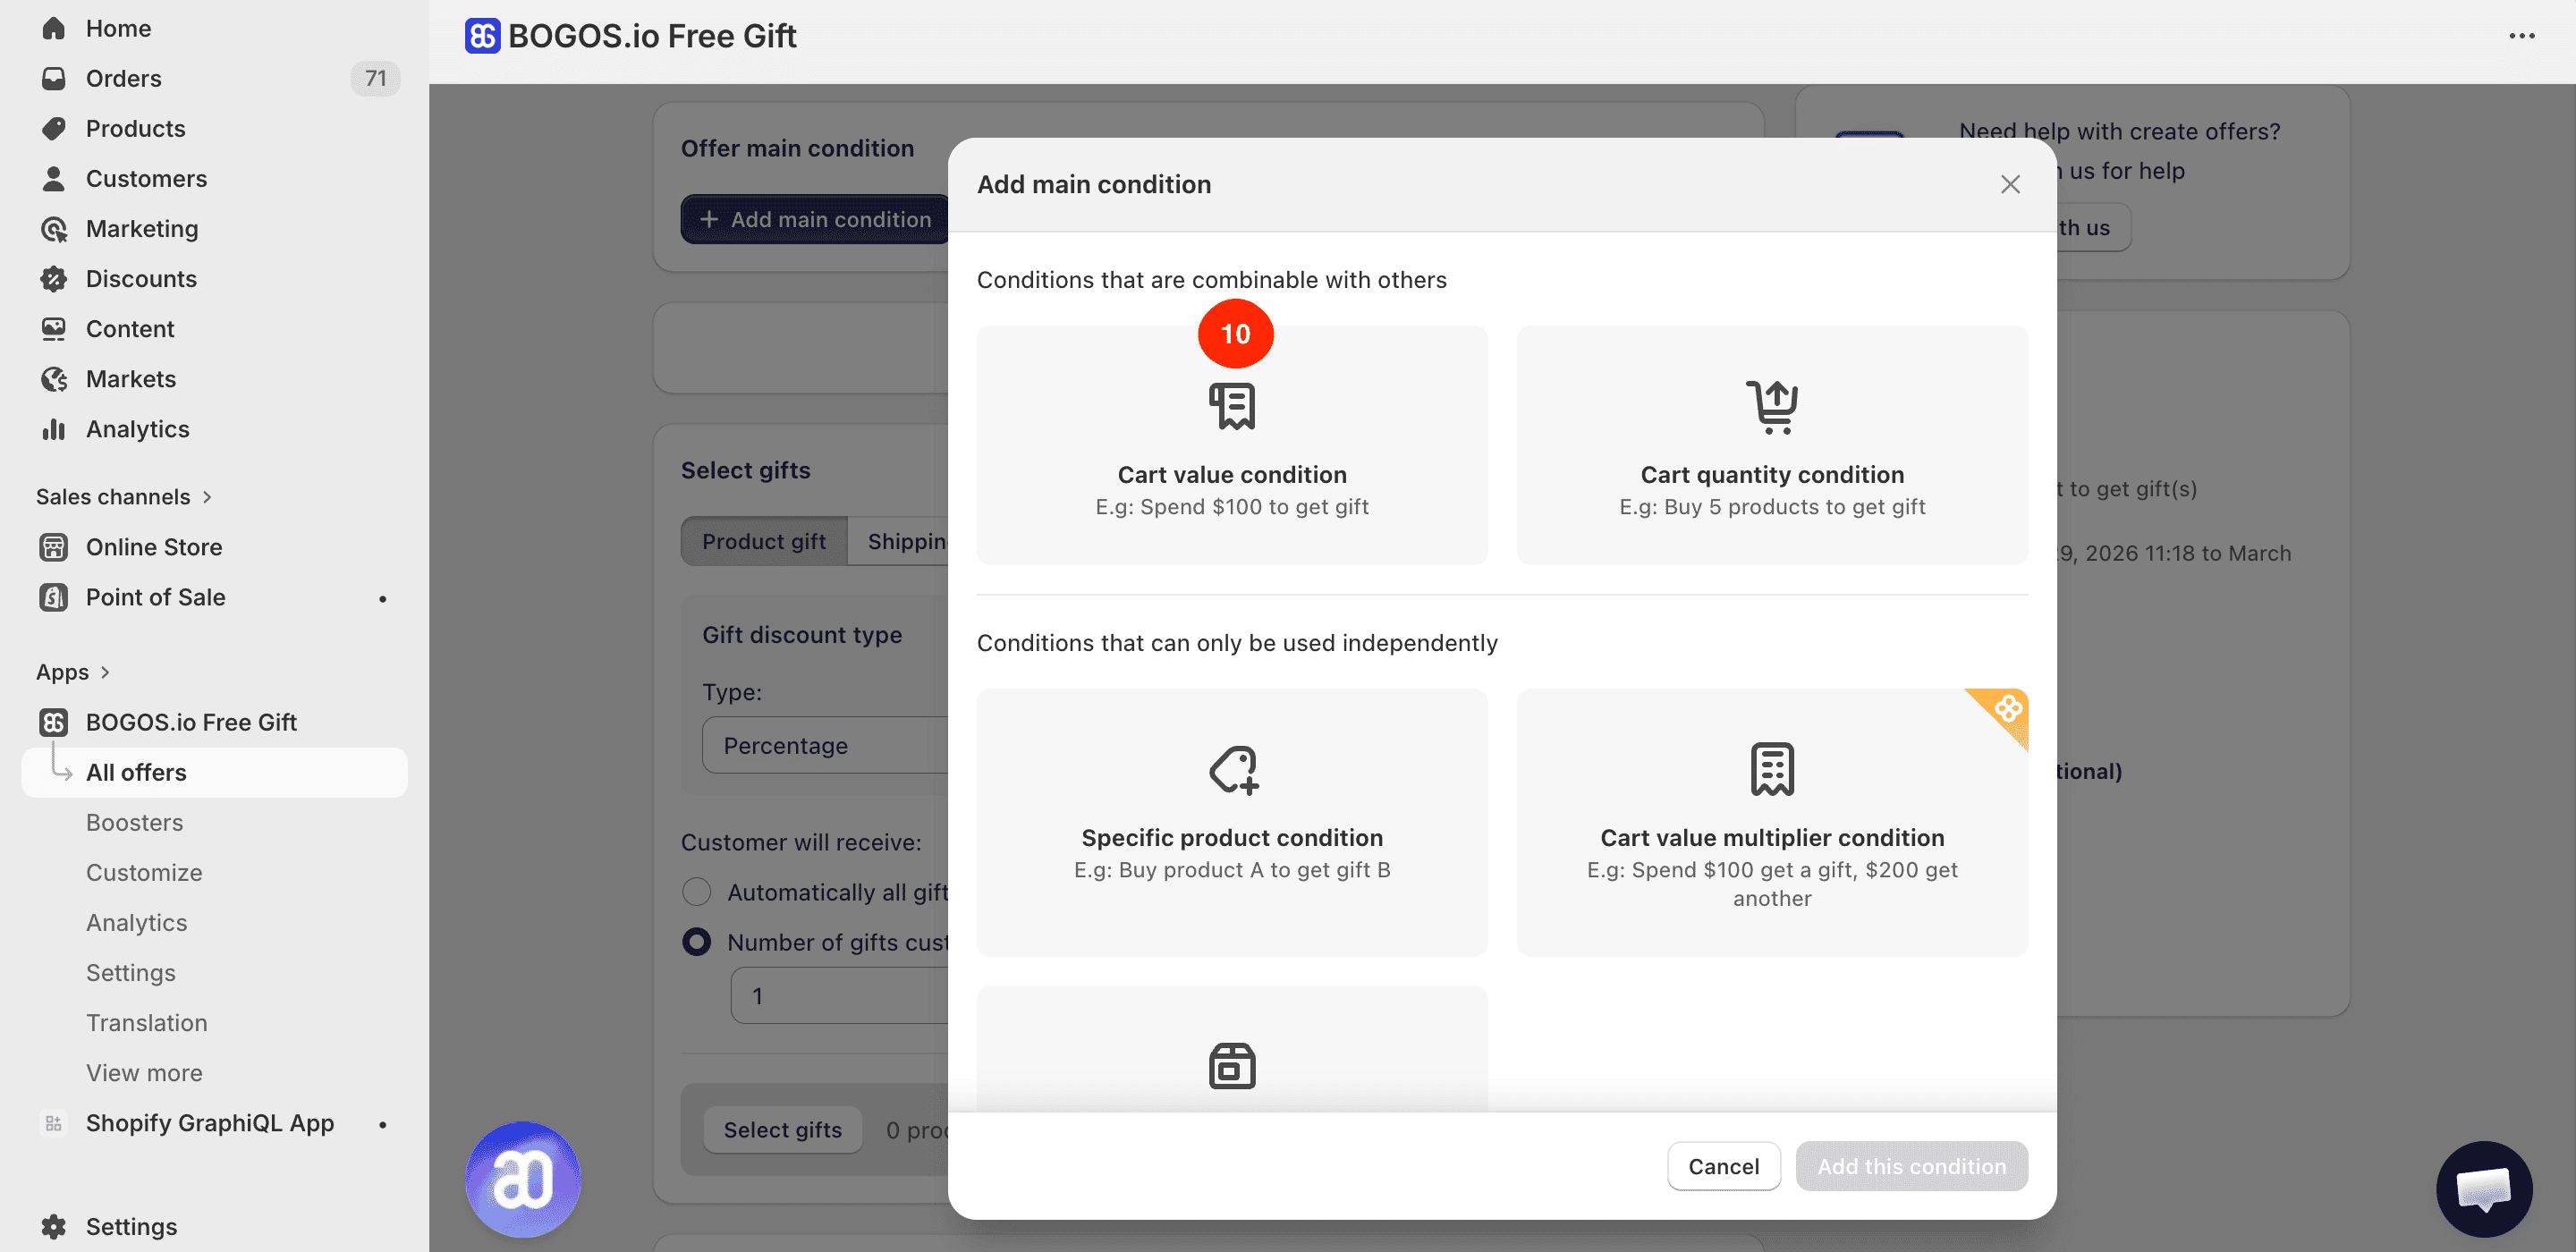Open the three-dot more actions menu

(x=2521, y=36)
